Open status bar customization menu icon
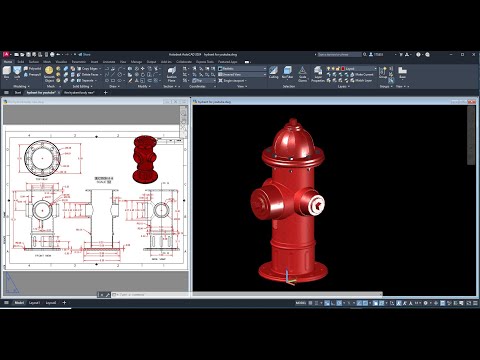 coord(475,303)
